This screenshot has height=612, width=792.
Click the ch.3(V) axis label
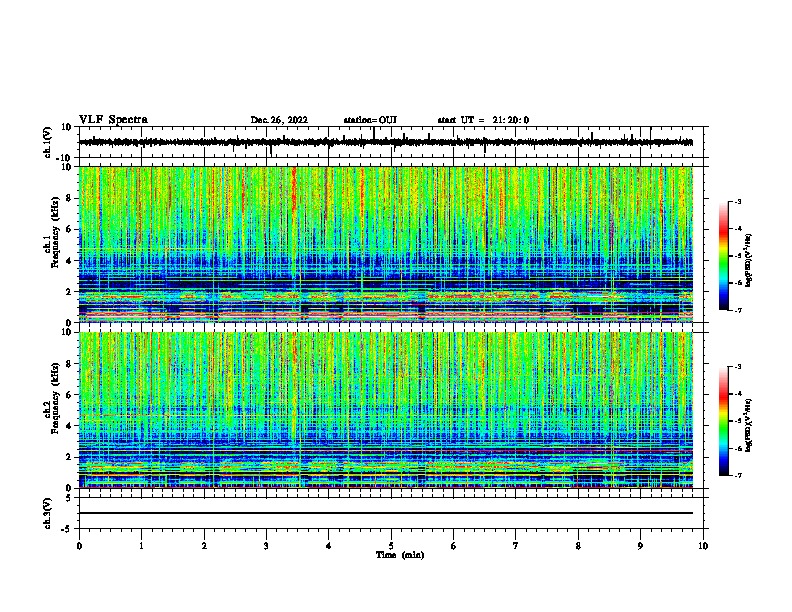pyautogui.click(x=48, y=513)
